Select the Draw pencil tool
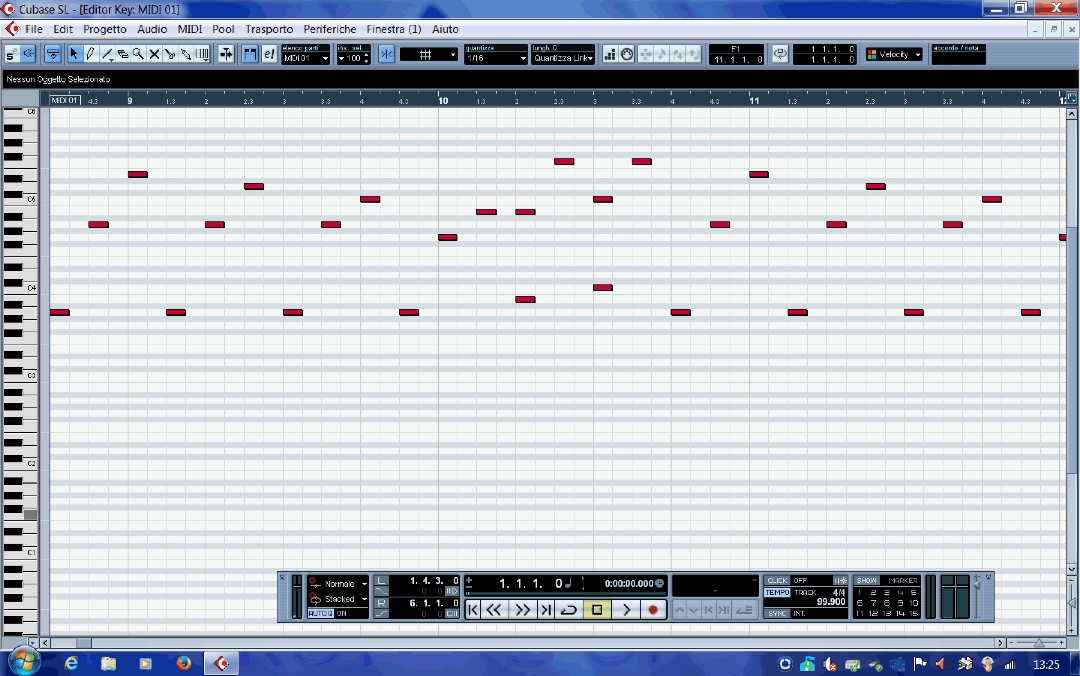The height and width of the screenshot is (676, 1080). [x=90, y=54]
